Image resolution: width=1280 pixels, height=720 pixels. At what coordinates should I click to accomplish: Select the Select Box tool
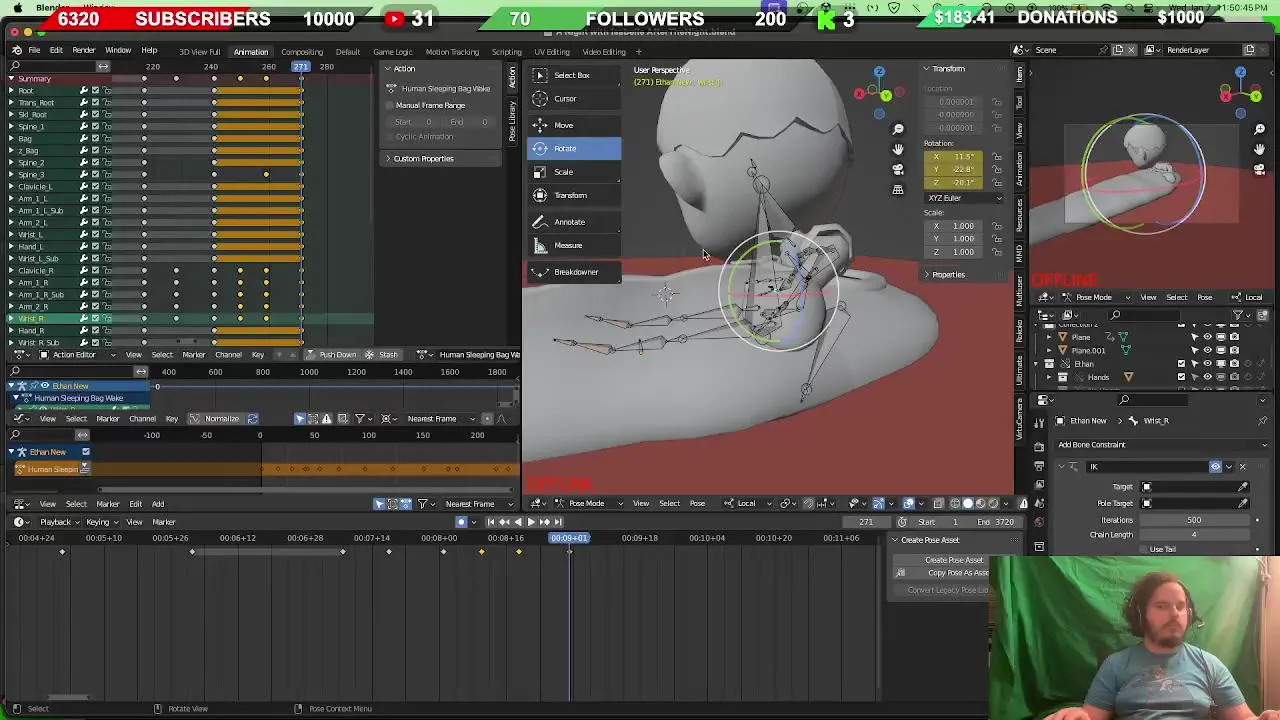(574, 75)
